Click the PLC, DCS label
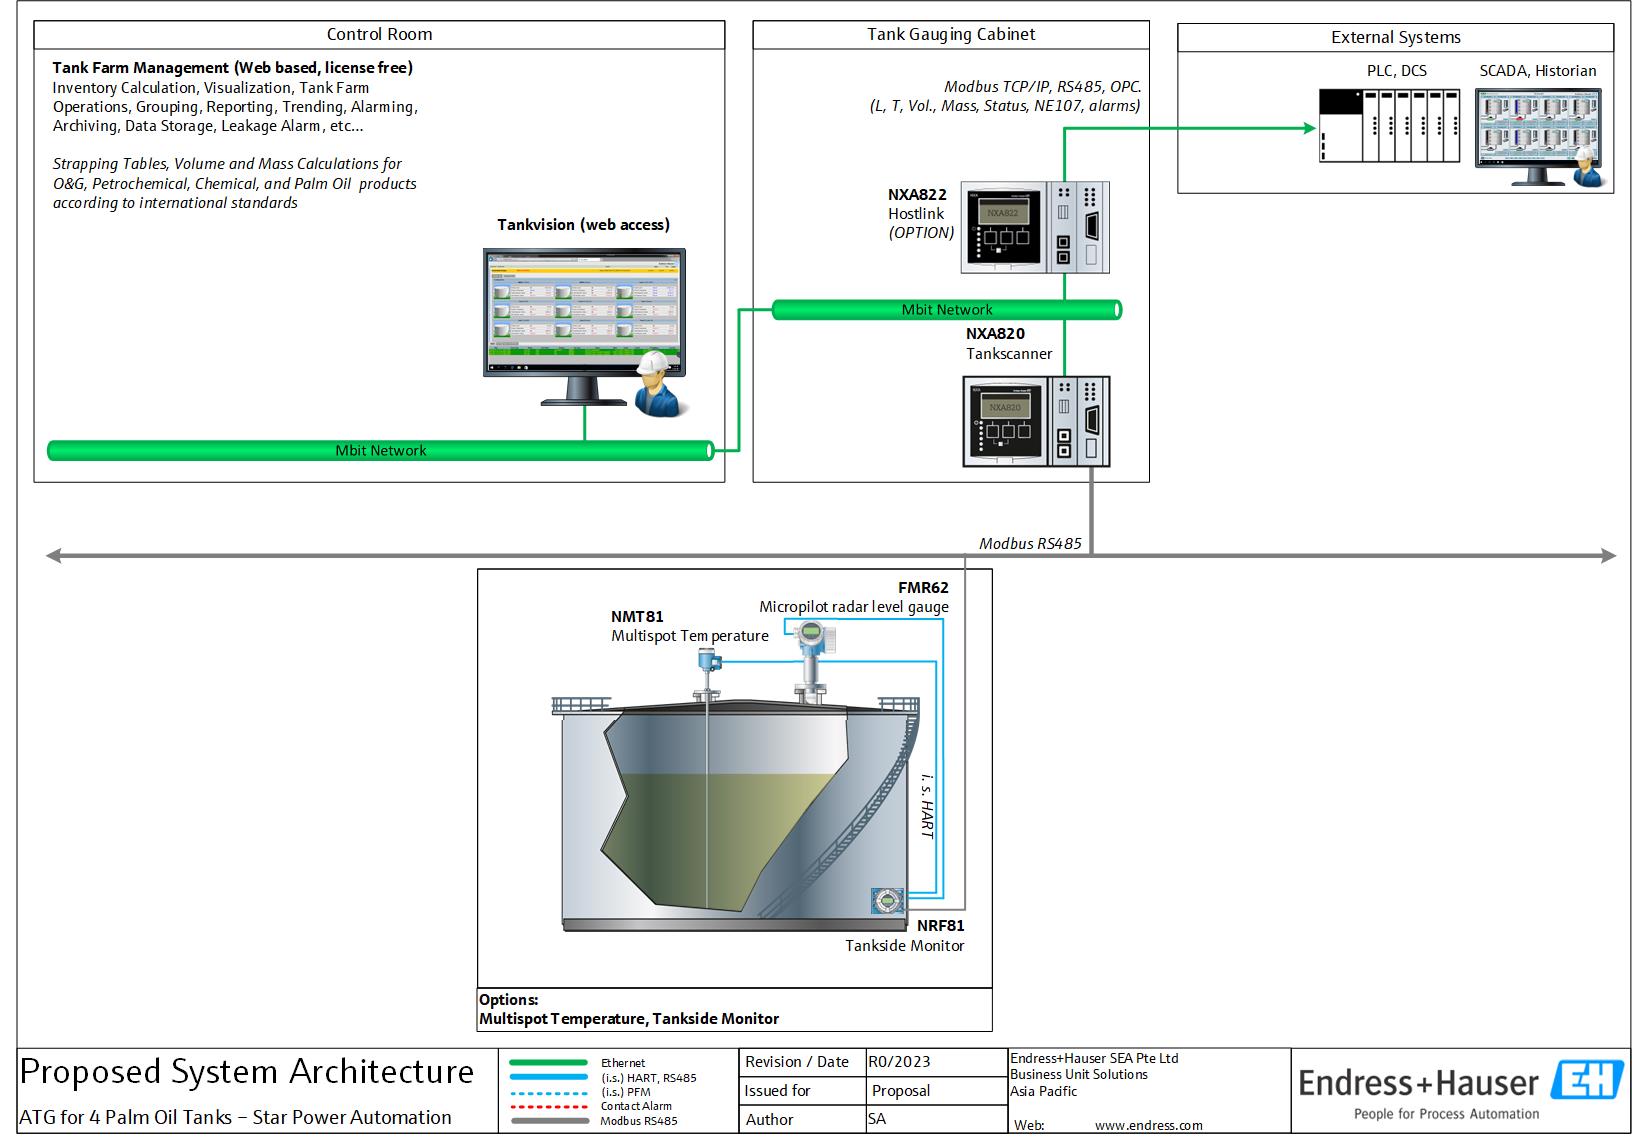Screen dimensions: 1632x1141 [x=1396, y=71]
